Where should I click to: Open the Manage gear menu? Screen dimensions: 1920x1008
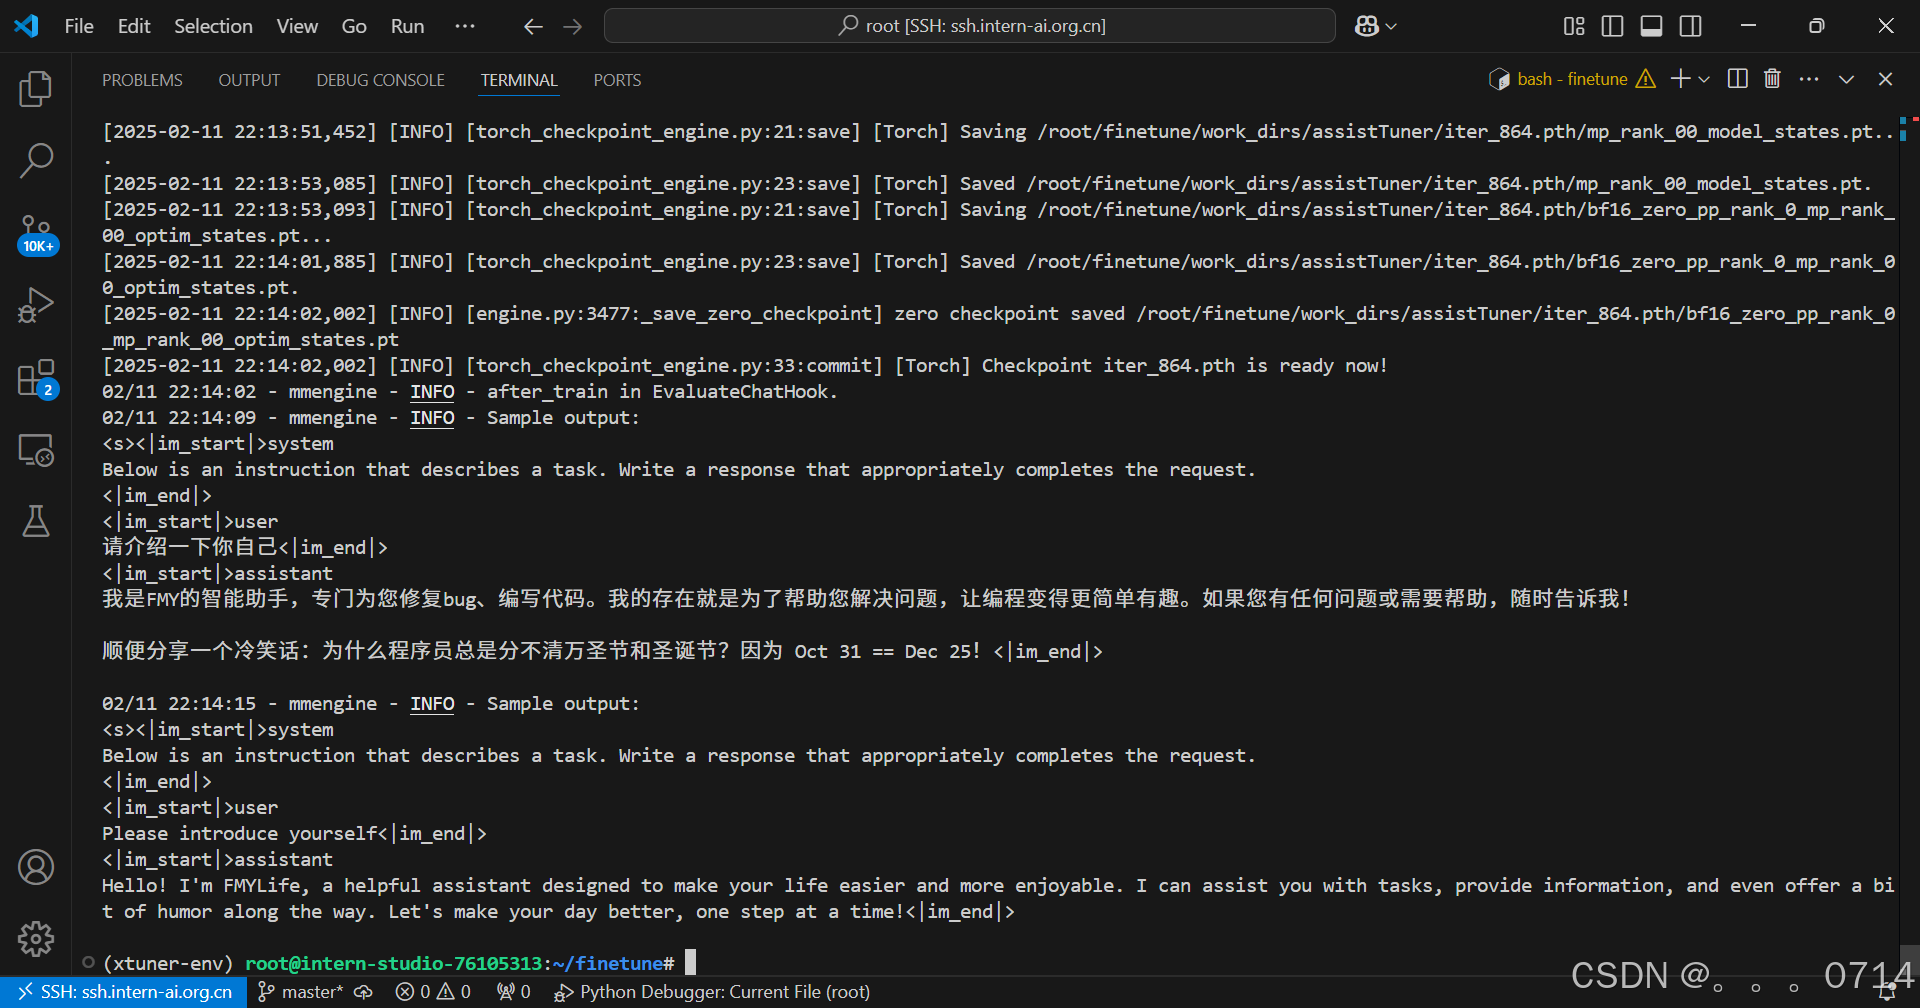36,938
